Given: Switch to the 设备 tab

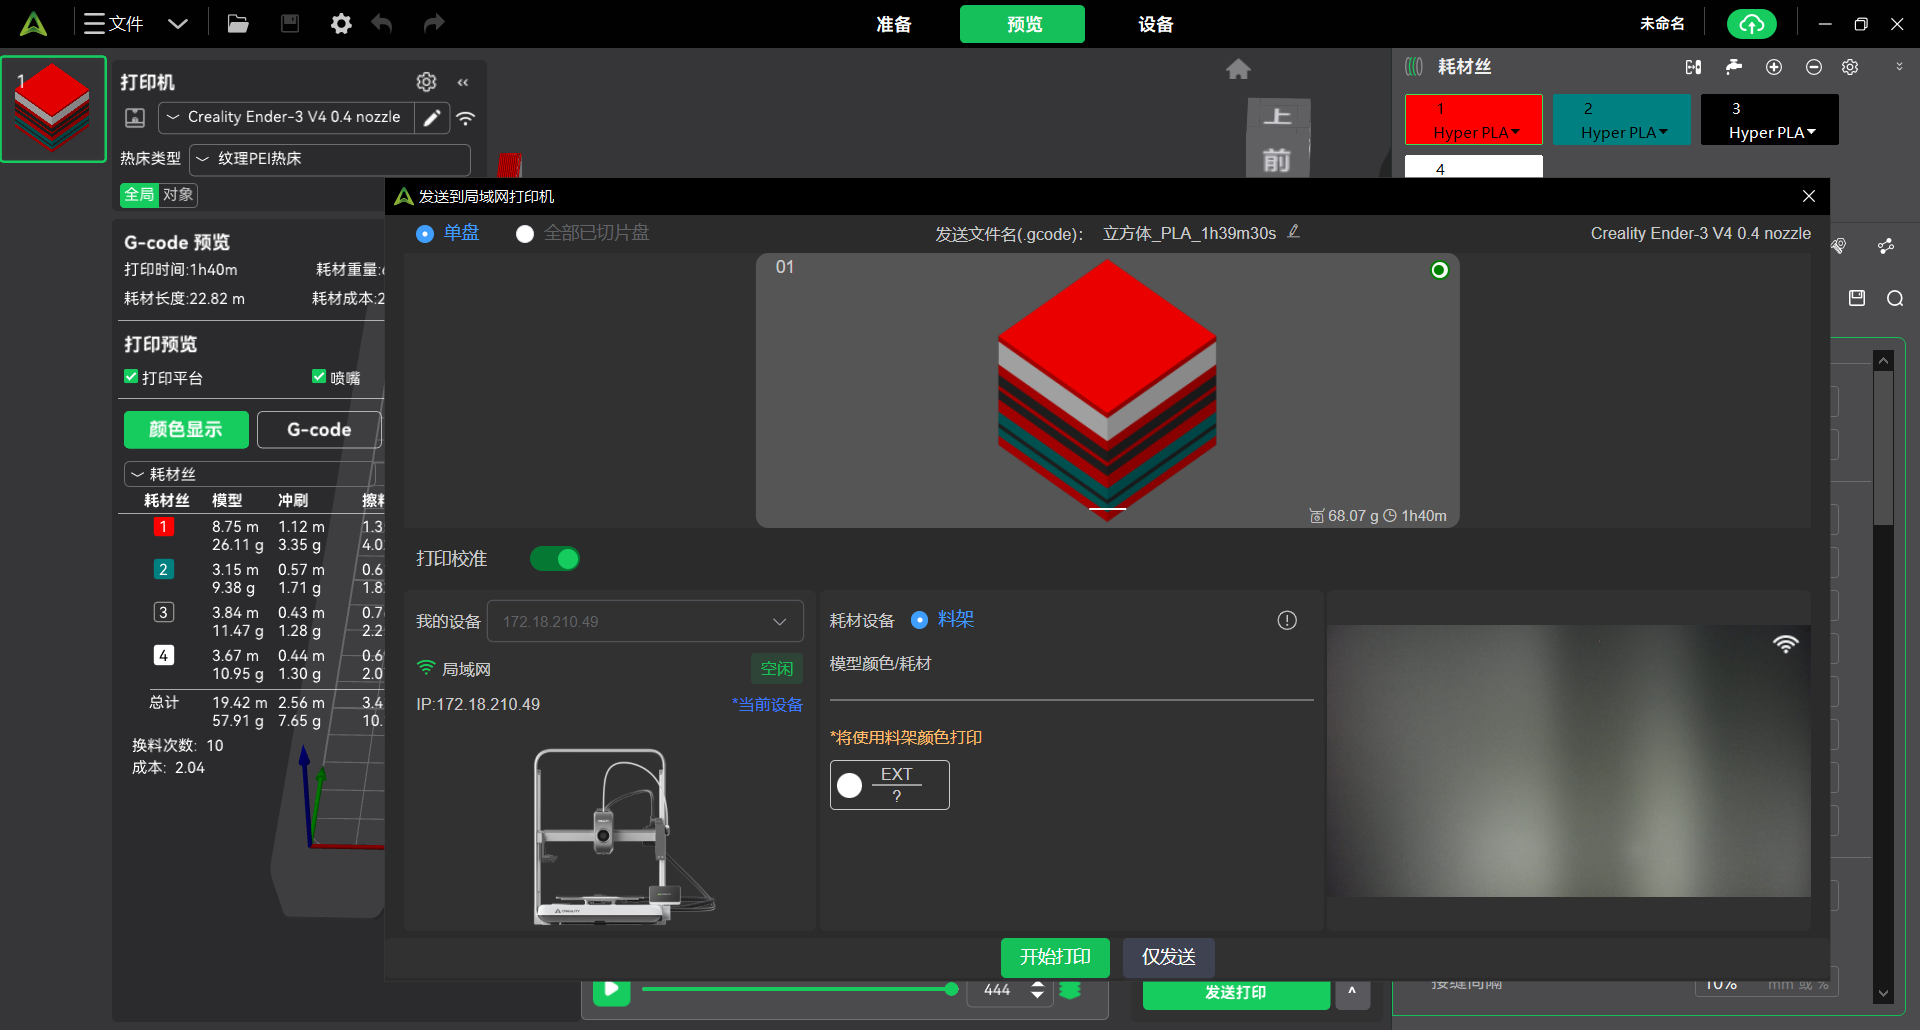Looking at the screenshot, I should 1155,24.
